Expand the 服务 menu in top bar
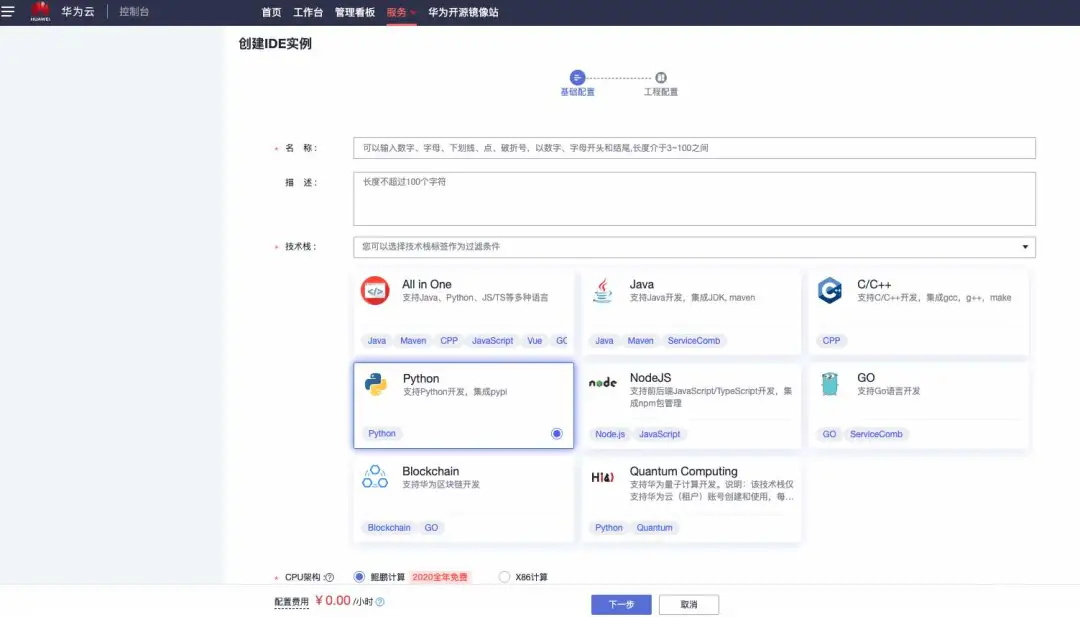The width and height of the screenshot is (1080, 617). (400, 12)
